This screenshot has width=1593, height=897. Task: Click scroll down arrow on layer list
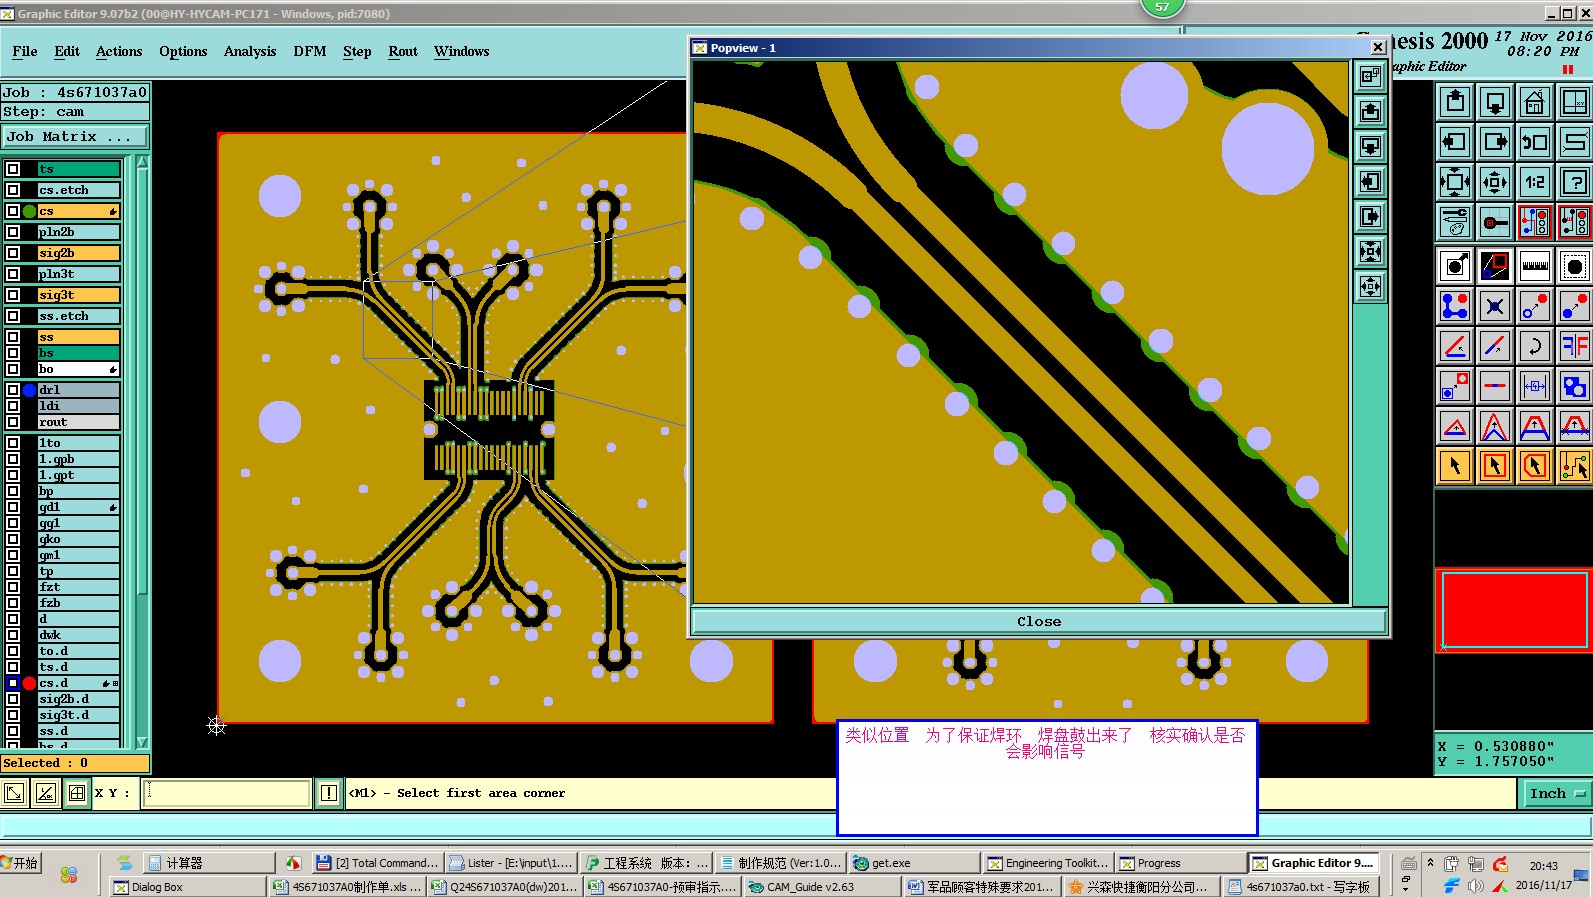point(142,742)
